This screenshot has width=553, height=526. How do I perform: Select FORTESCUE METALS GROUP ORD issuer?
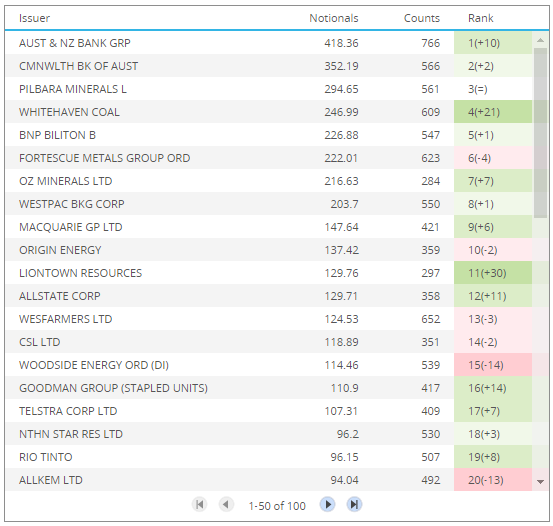(104, 158)
